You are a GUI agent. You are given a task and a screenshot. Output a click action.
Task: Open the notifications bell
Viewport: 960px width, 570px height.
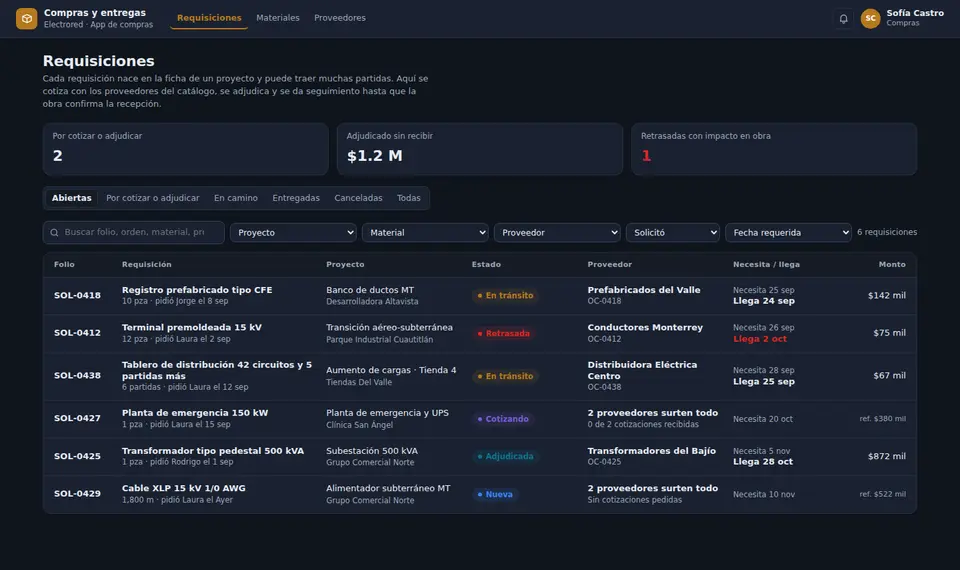tap(843, 18)
